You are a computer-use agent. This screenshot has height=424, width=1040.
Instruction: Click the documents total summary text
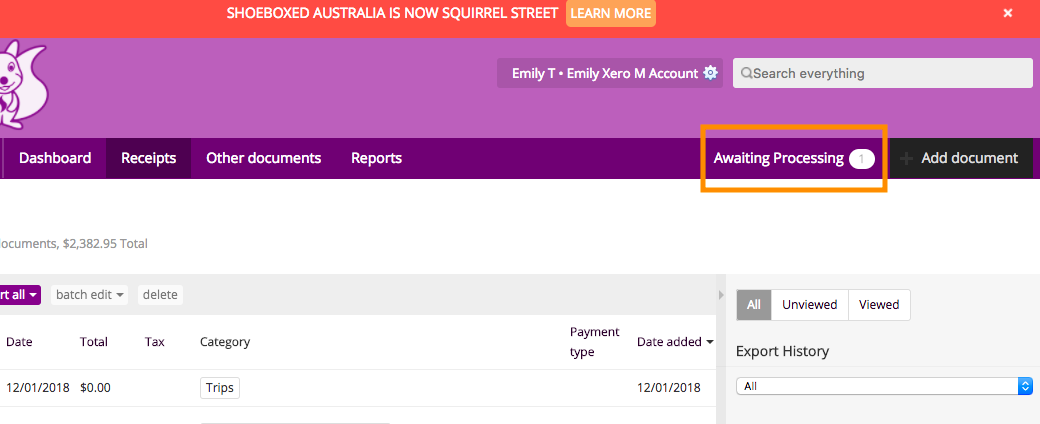coord(74,244)
